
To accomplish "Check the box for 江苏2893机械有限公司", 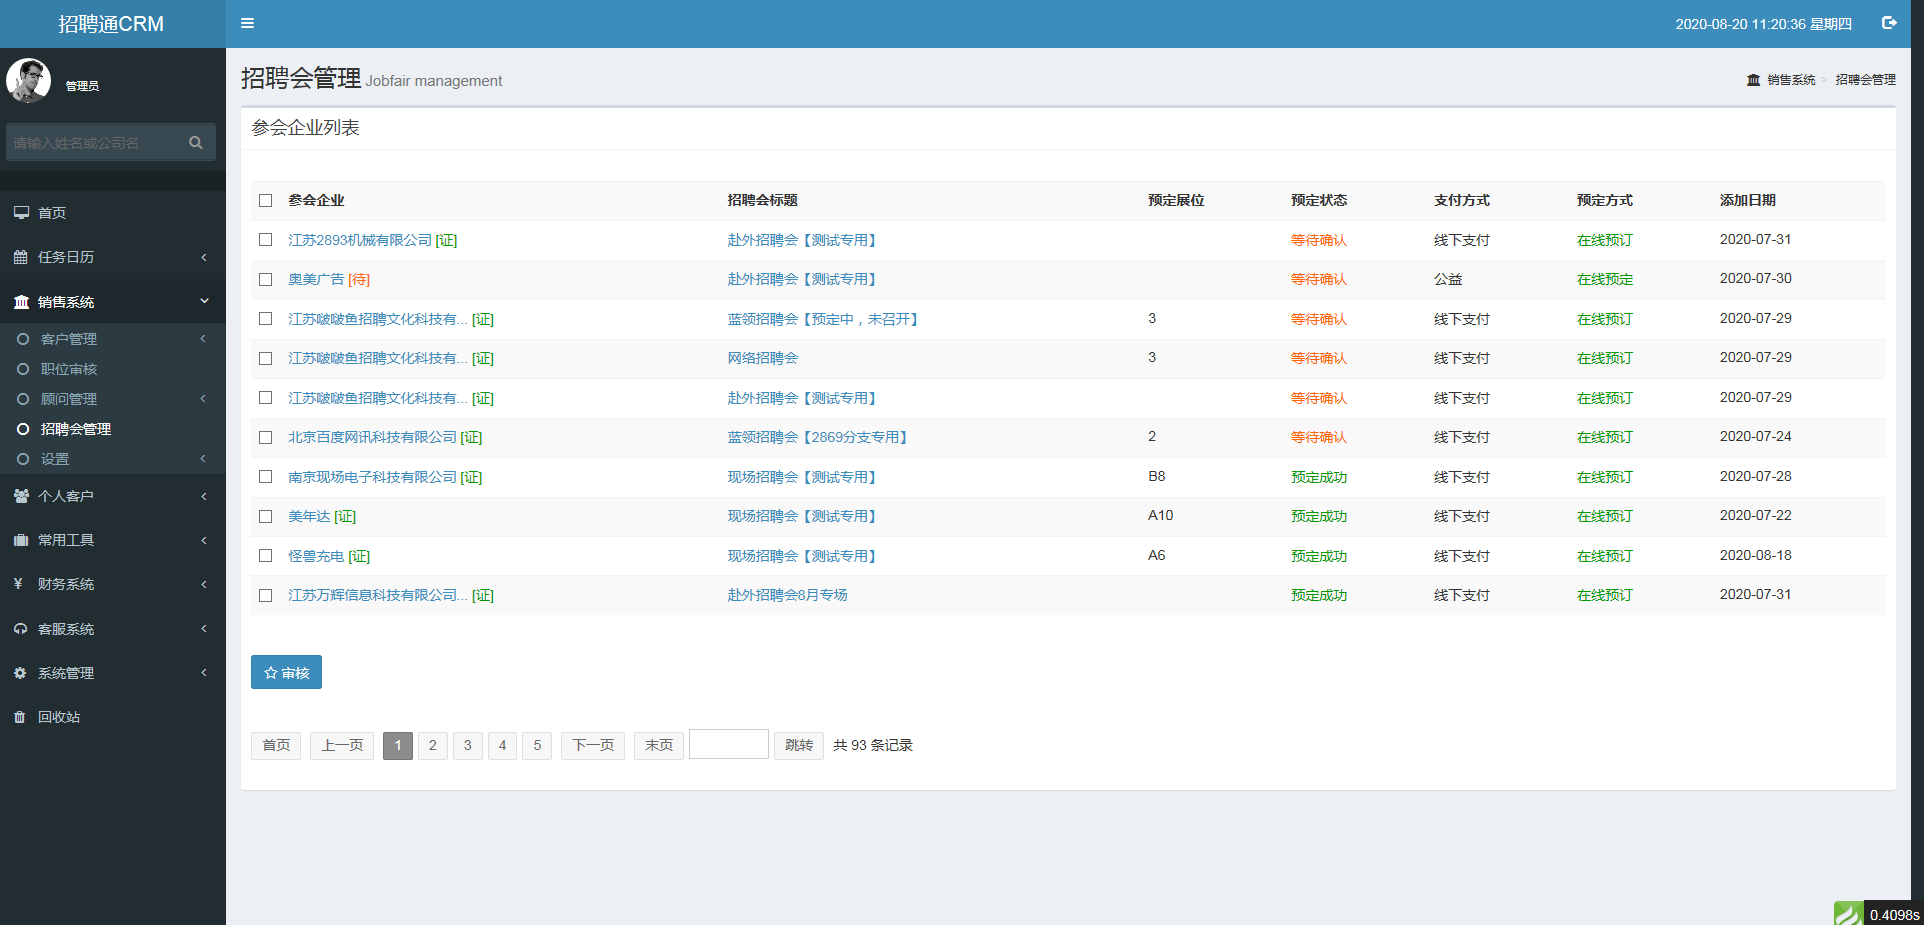I will pos(266,240).
